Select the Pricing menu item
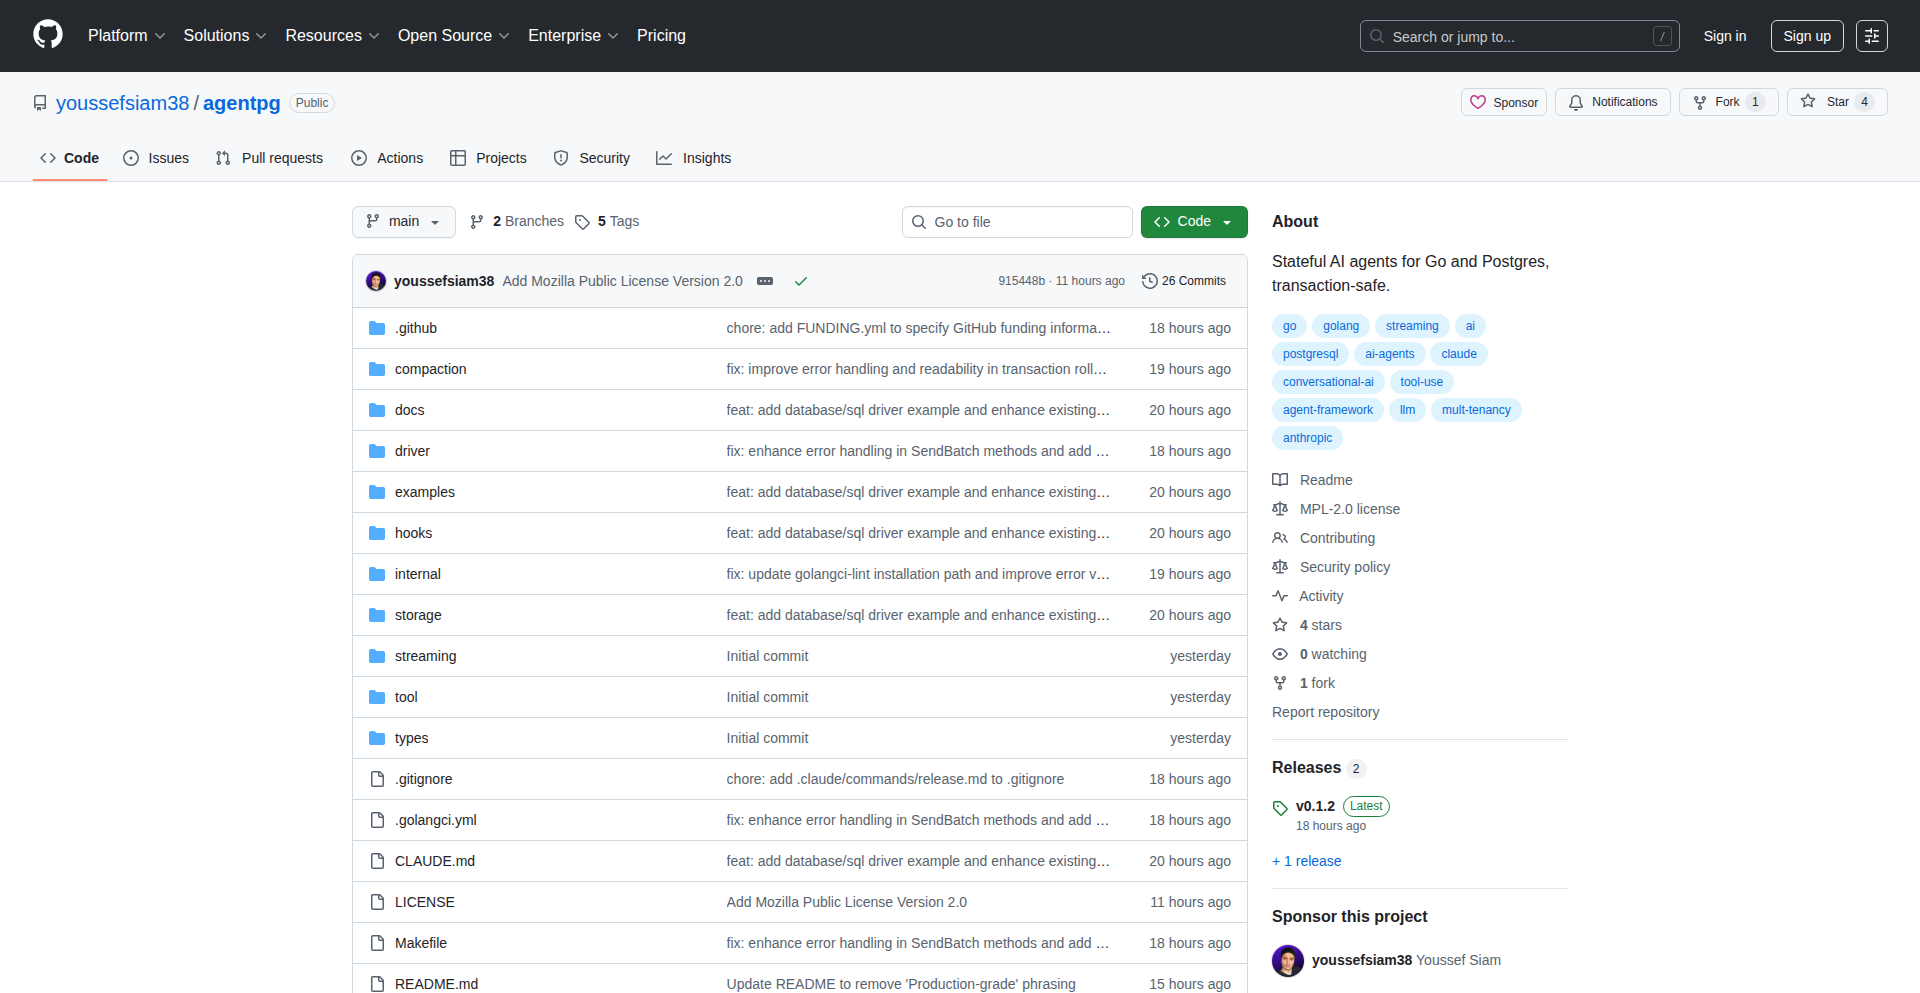Viewport: 1920px width, 993px height. pos(661,36)
